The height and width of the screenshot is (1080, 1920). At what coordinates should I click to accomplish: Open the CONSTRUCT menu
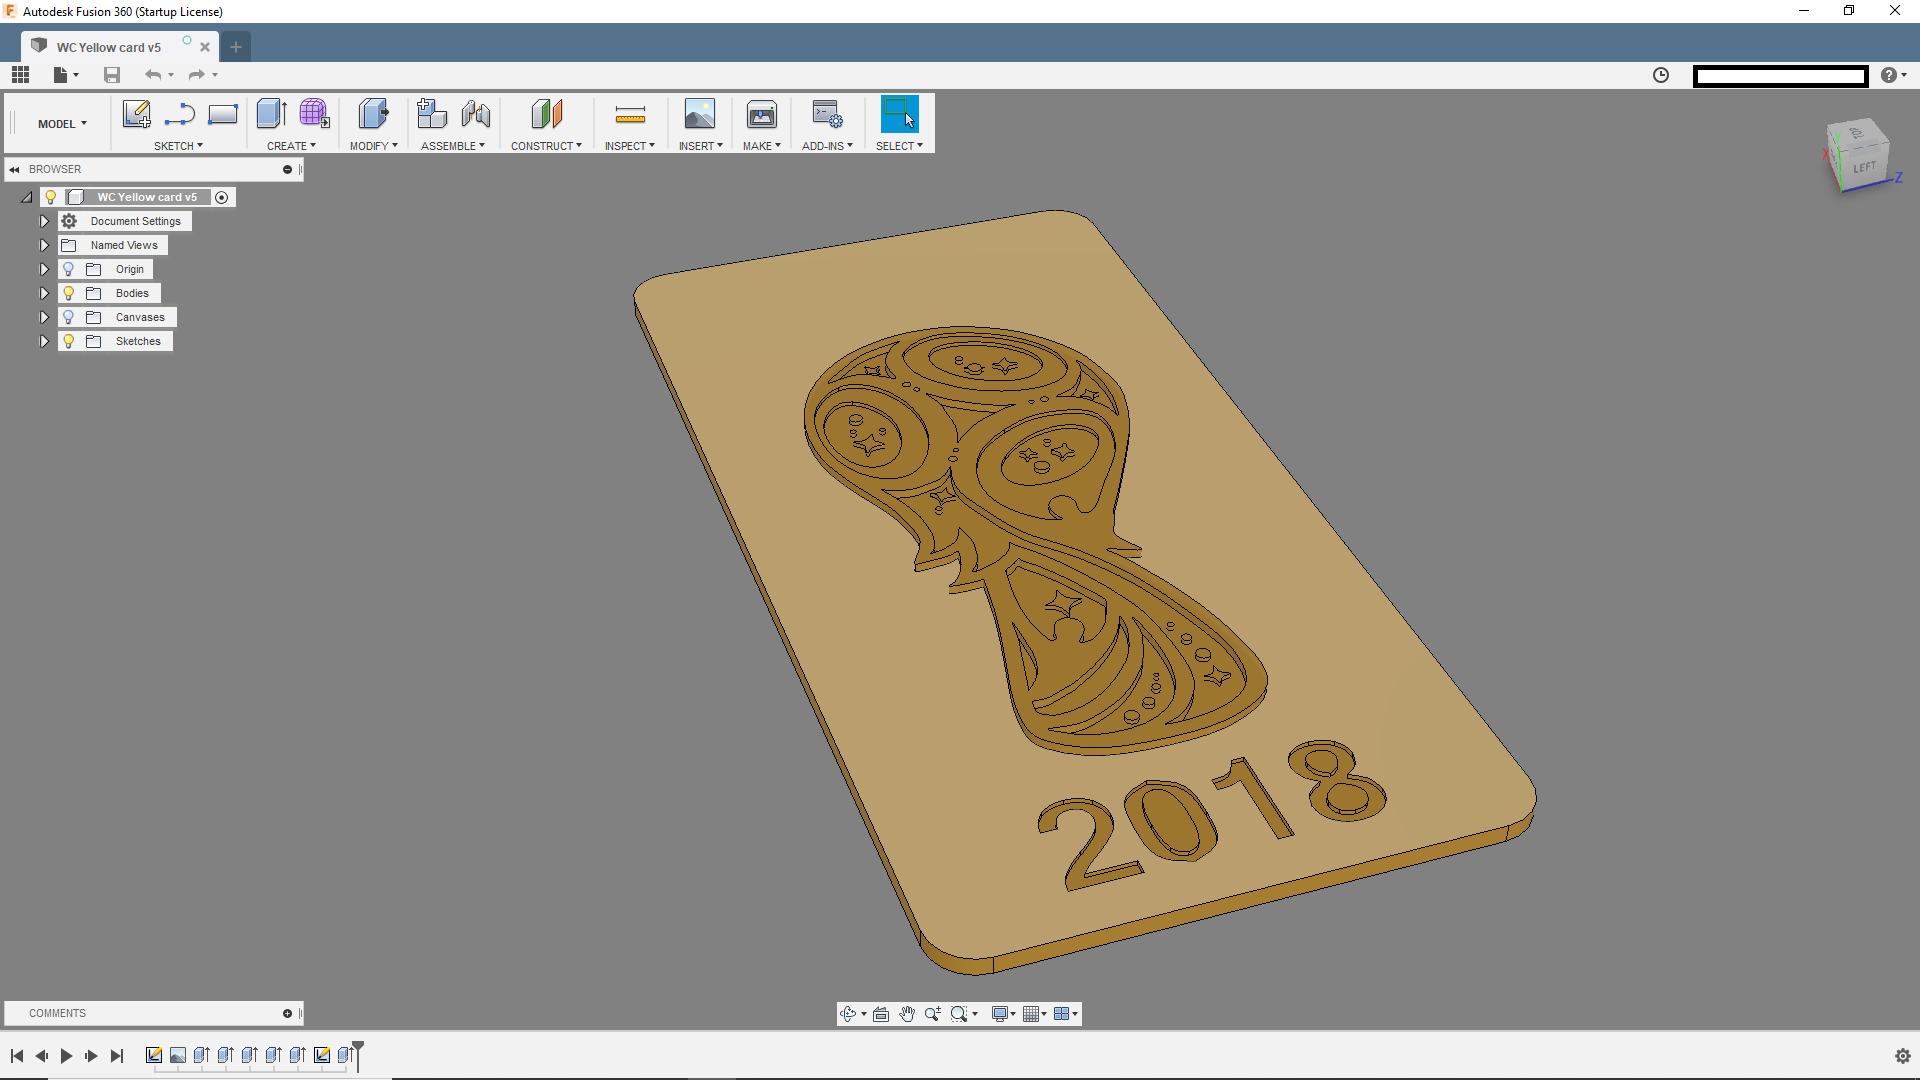(546, 146)
